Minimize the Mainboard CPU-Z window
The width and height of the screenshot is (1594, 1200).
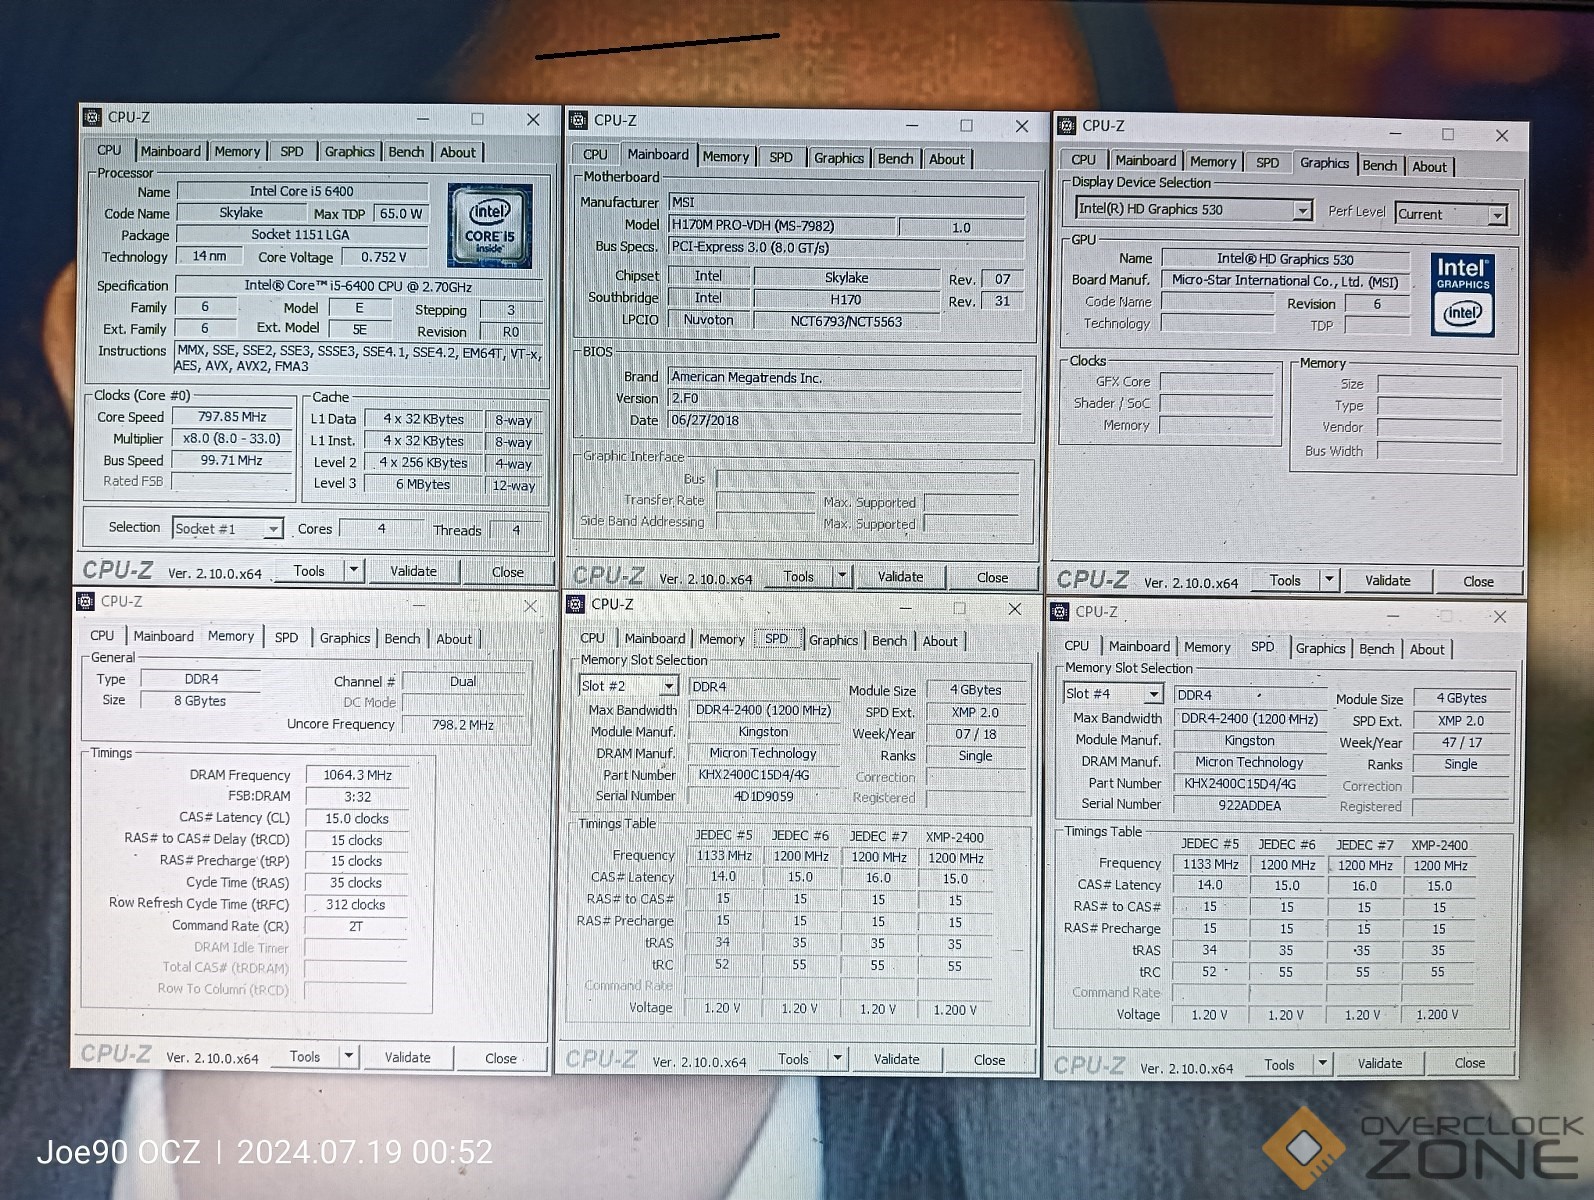point(912,126)
